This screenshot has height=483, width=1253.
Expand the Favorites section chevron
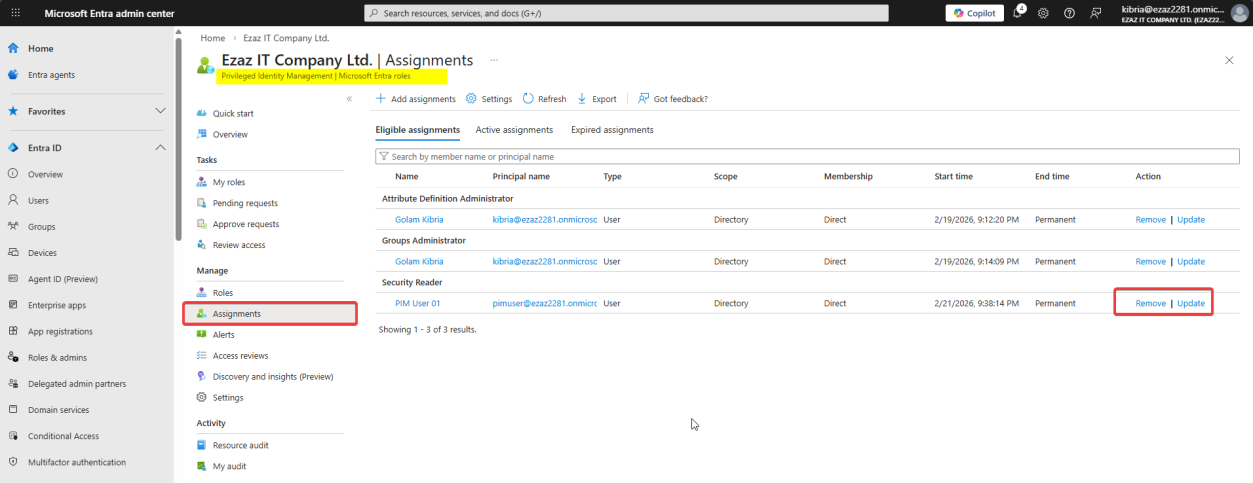[x=160, y=111]
